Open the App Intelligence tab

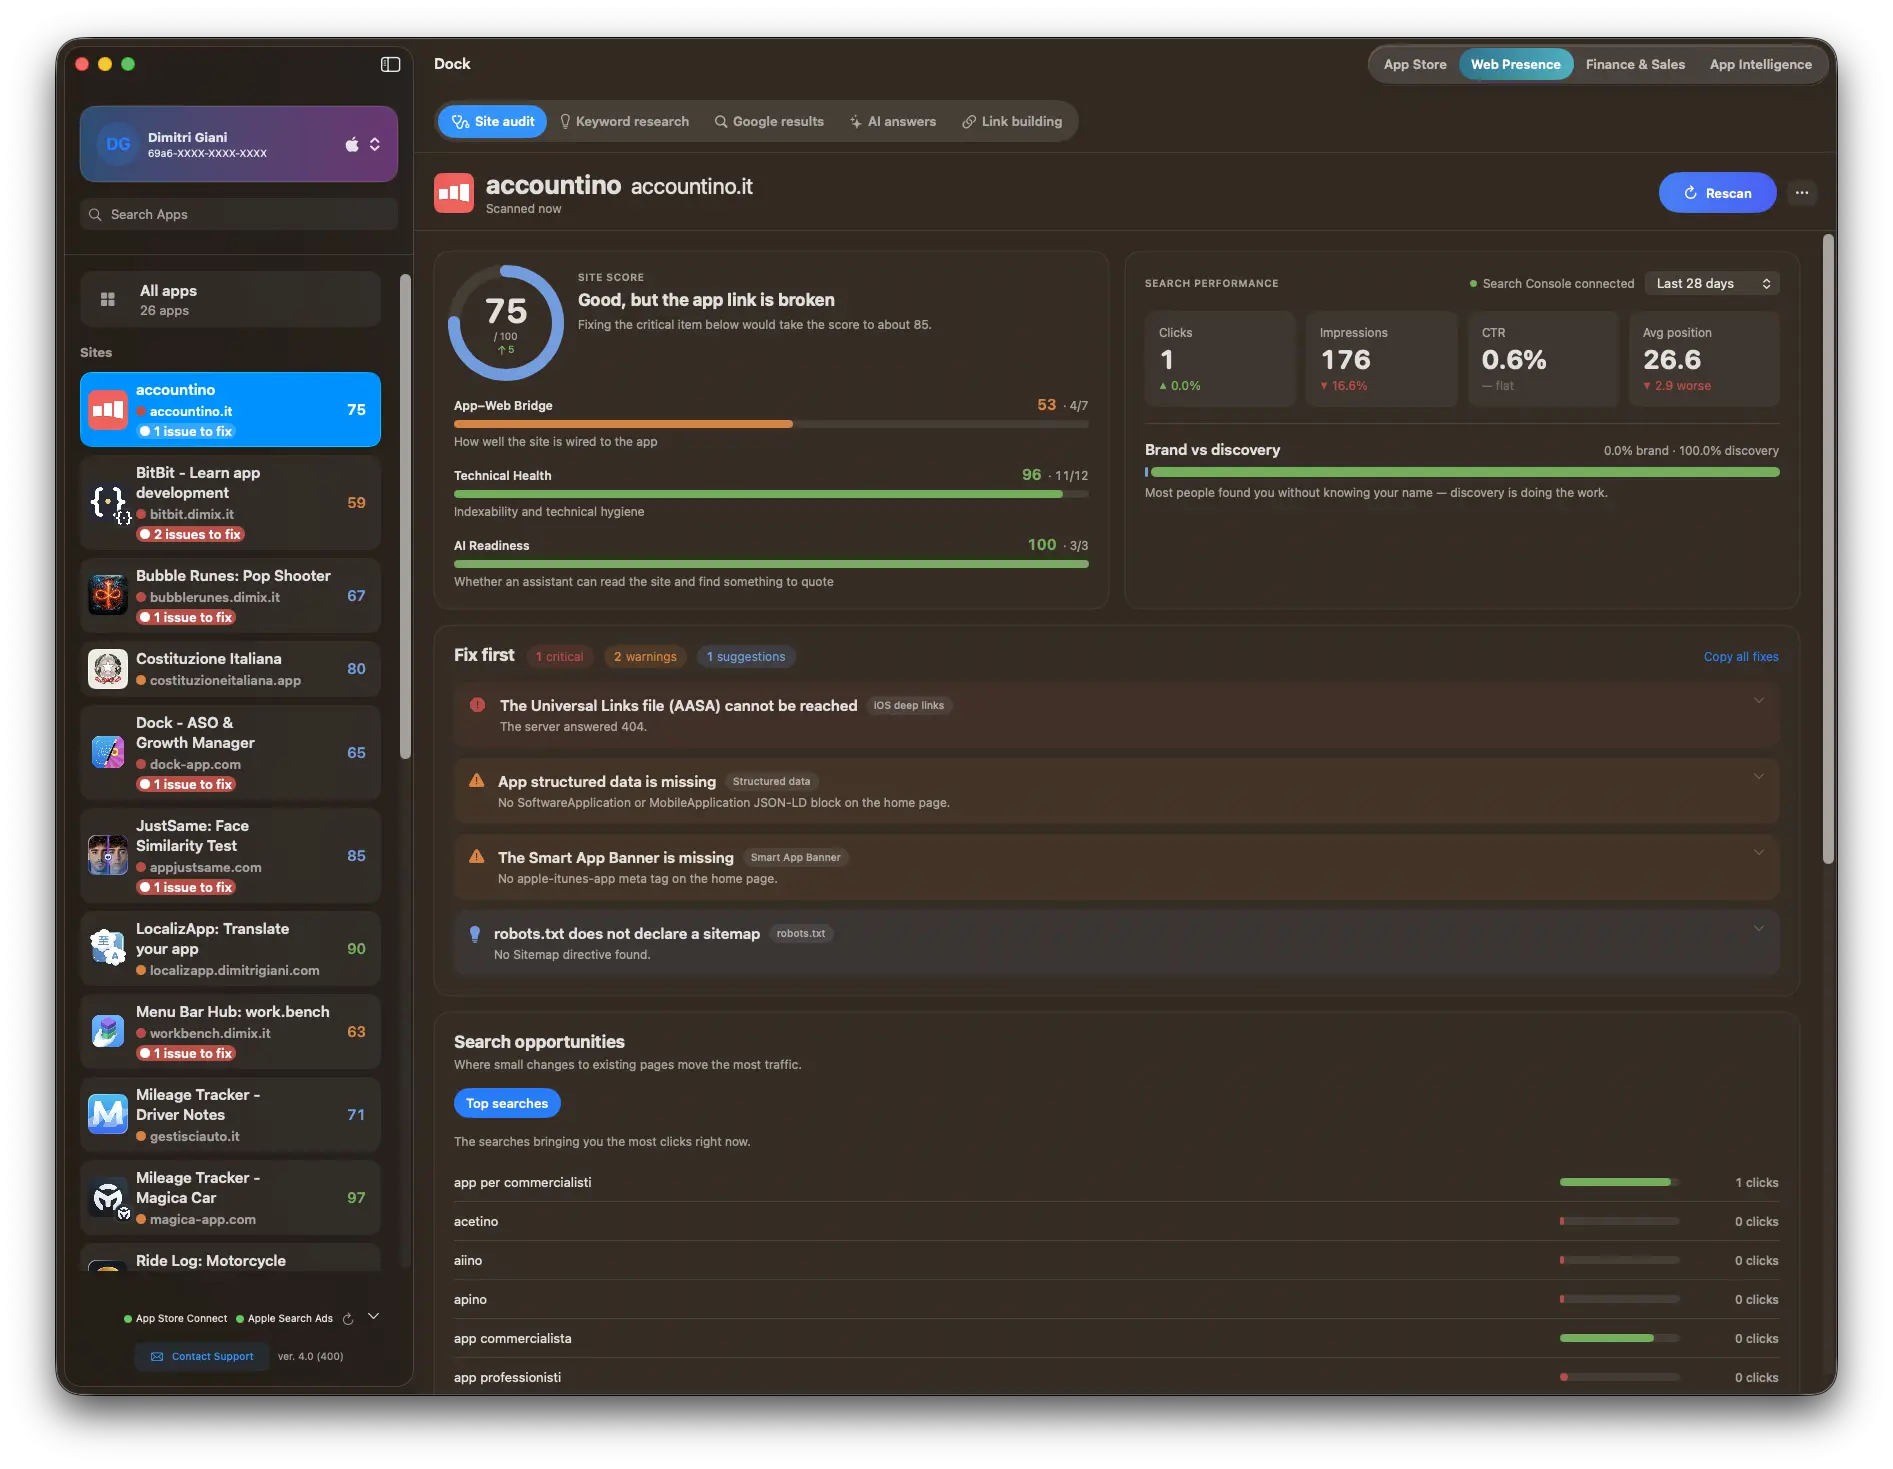pyautogui.click(x=1760, y=65)
